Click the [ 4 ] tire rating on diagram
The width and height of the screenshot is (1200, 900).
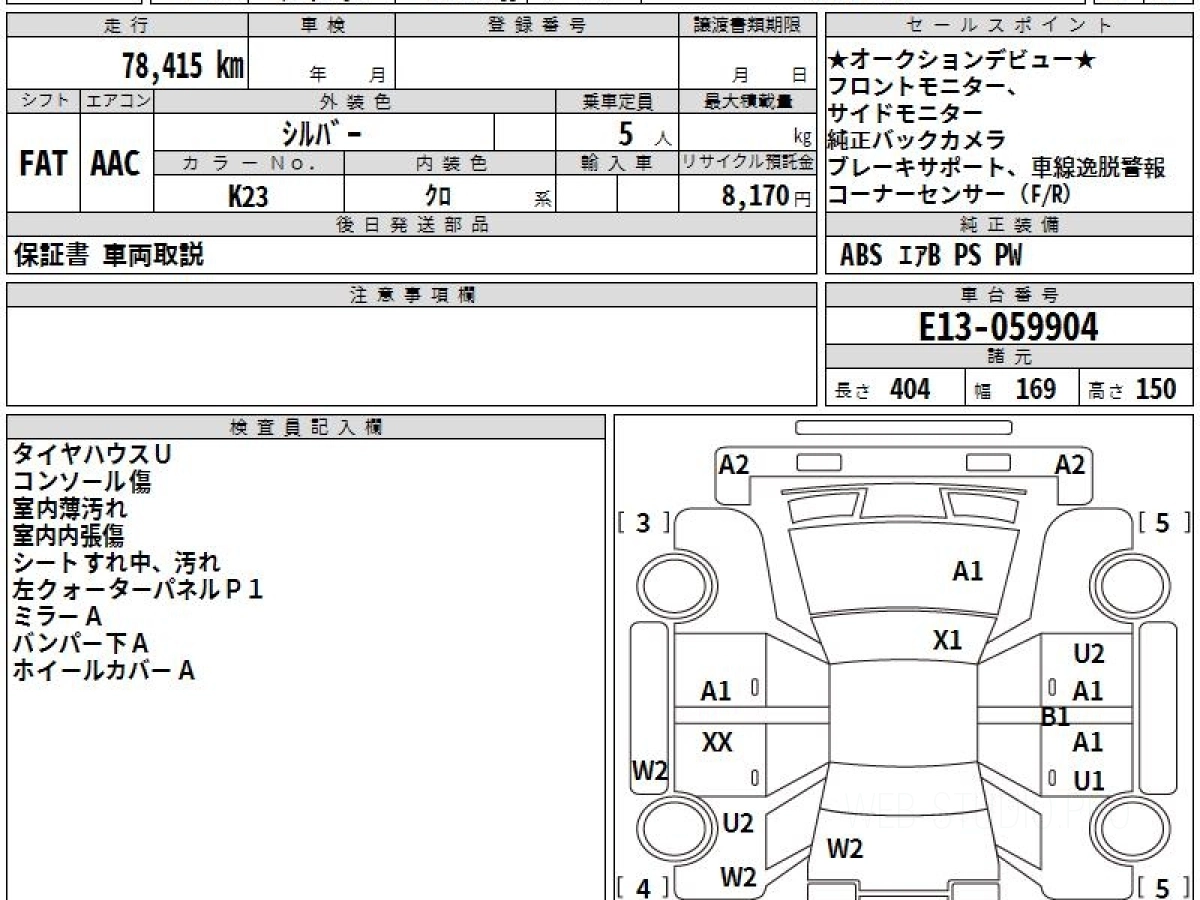point(644,887)
